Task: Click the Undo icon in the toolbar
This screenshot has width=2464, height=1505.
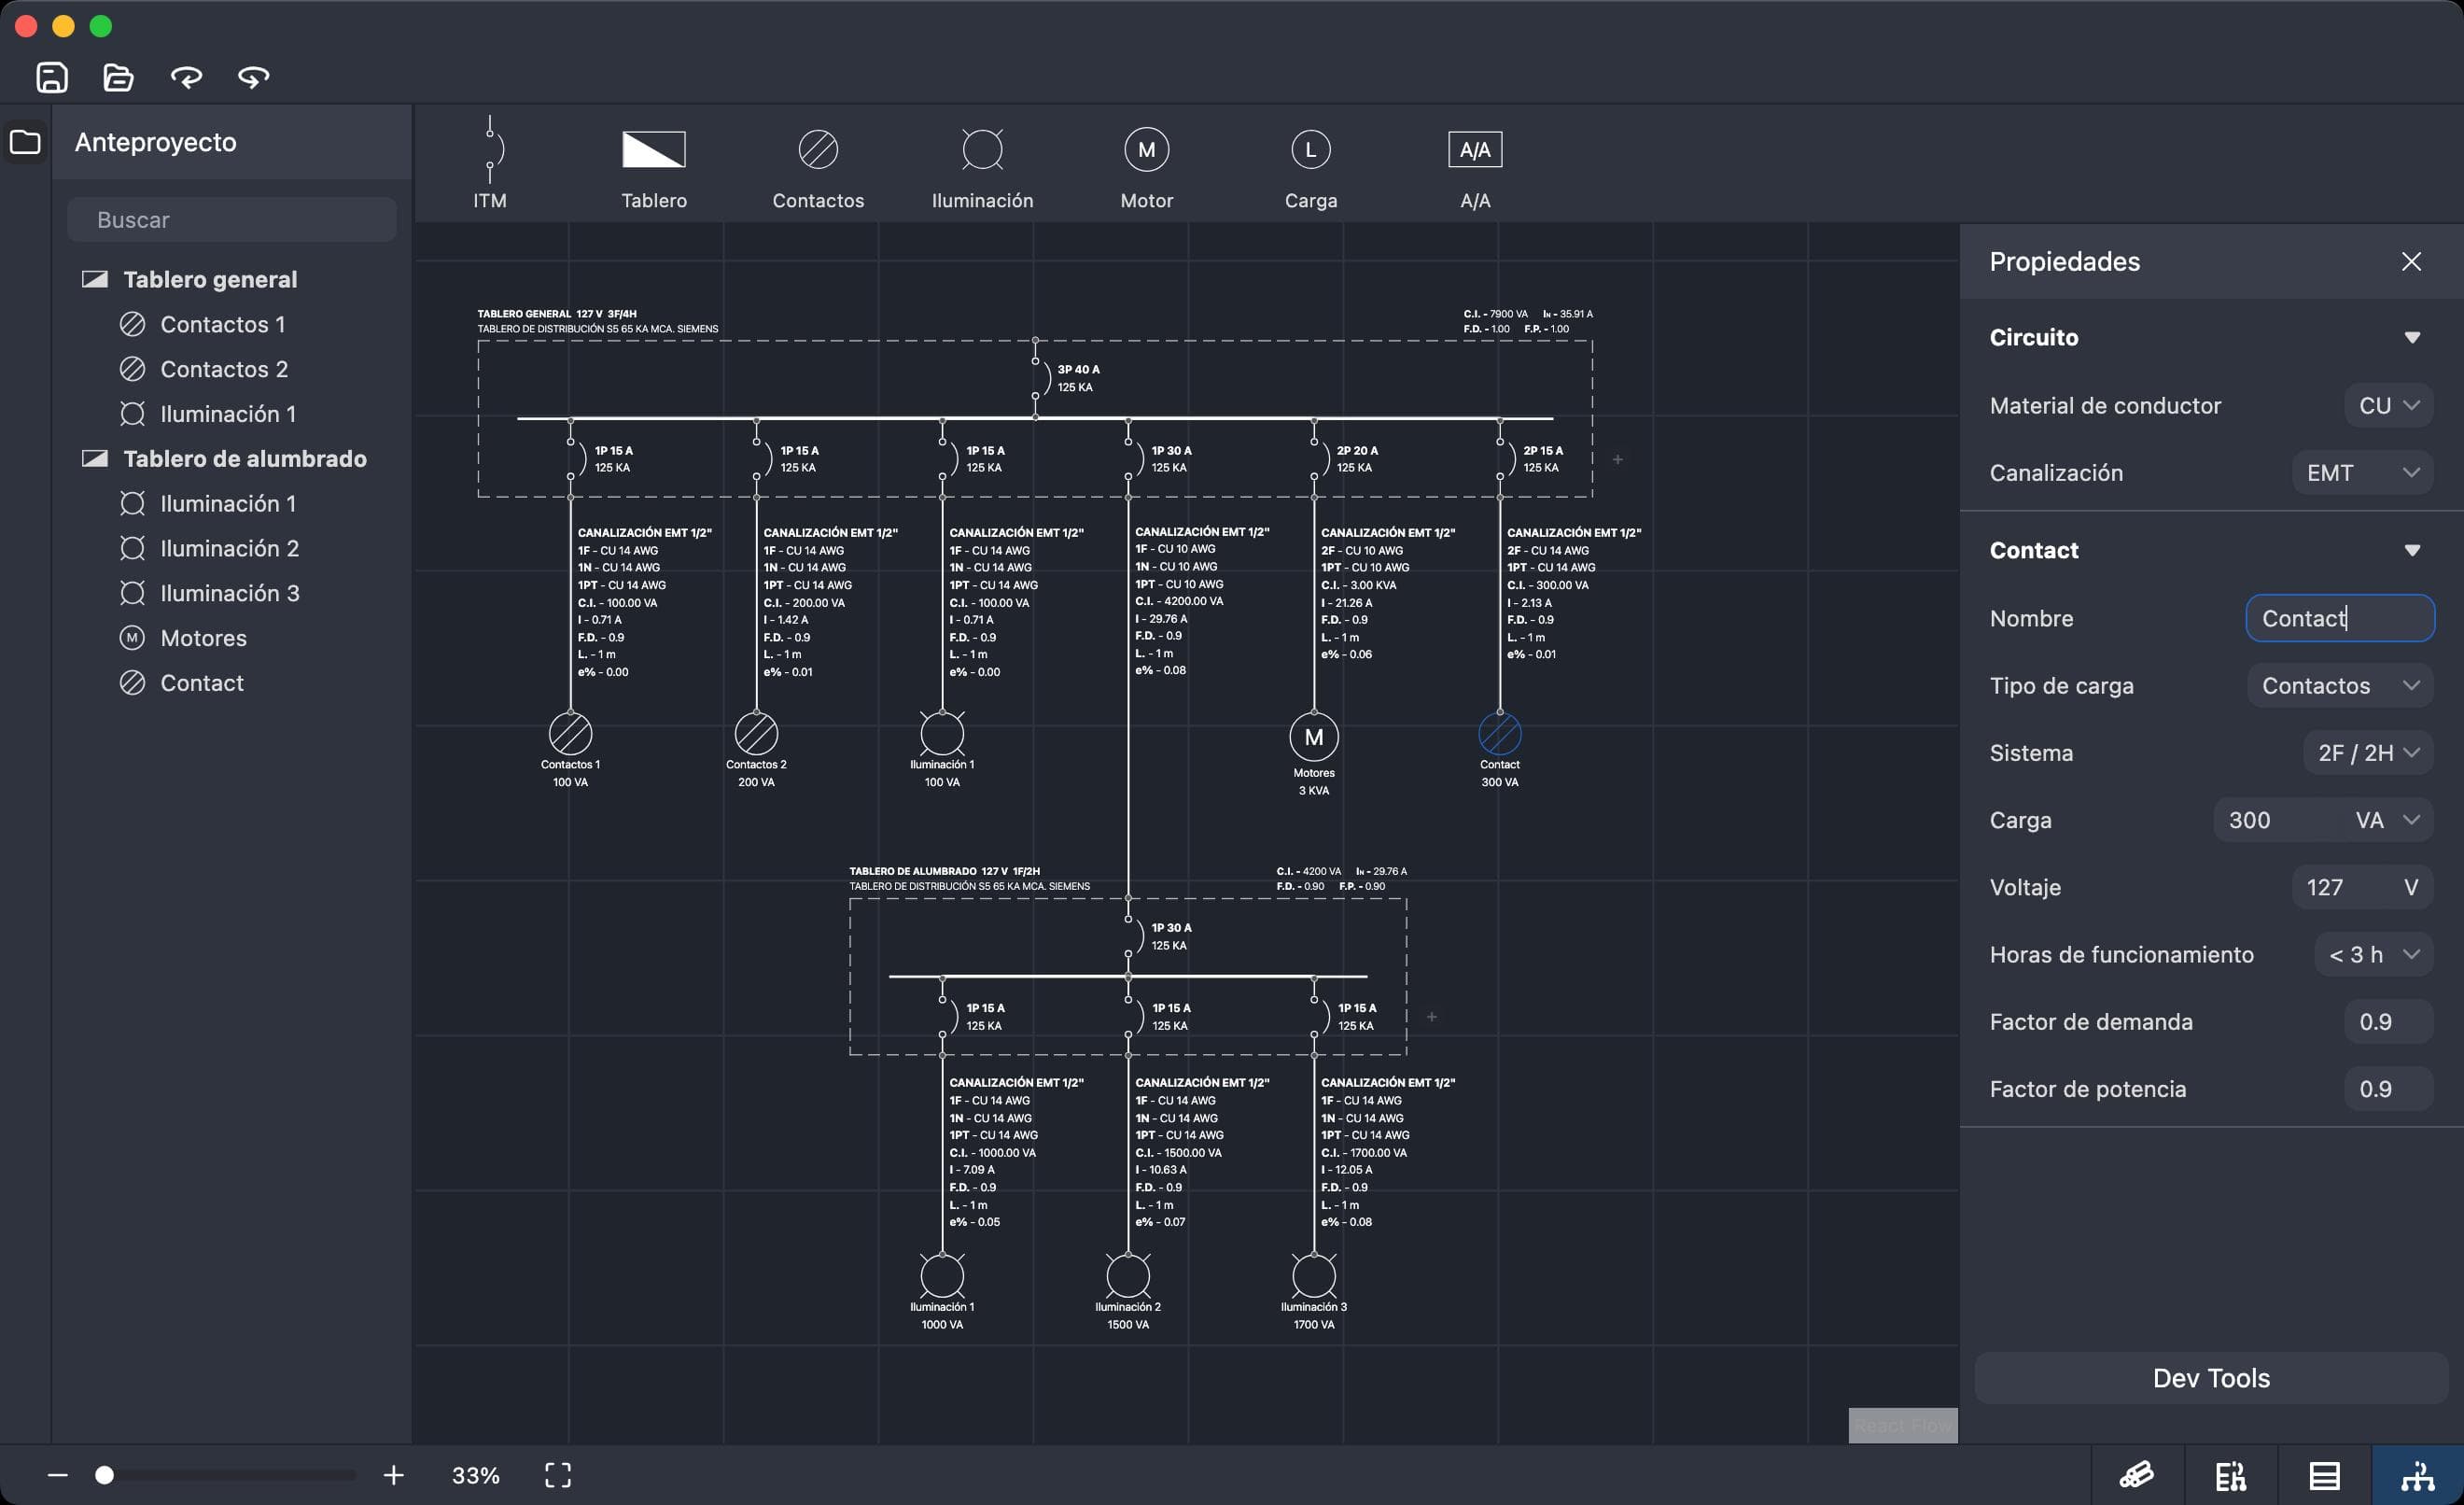Action: (188, 77)
